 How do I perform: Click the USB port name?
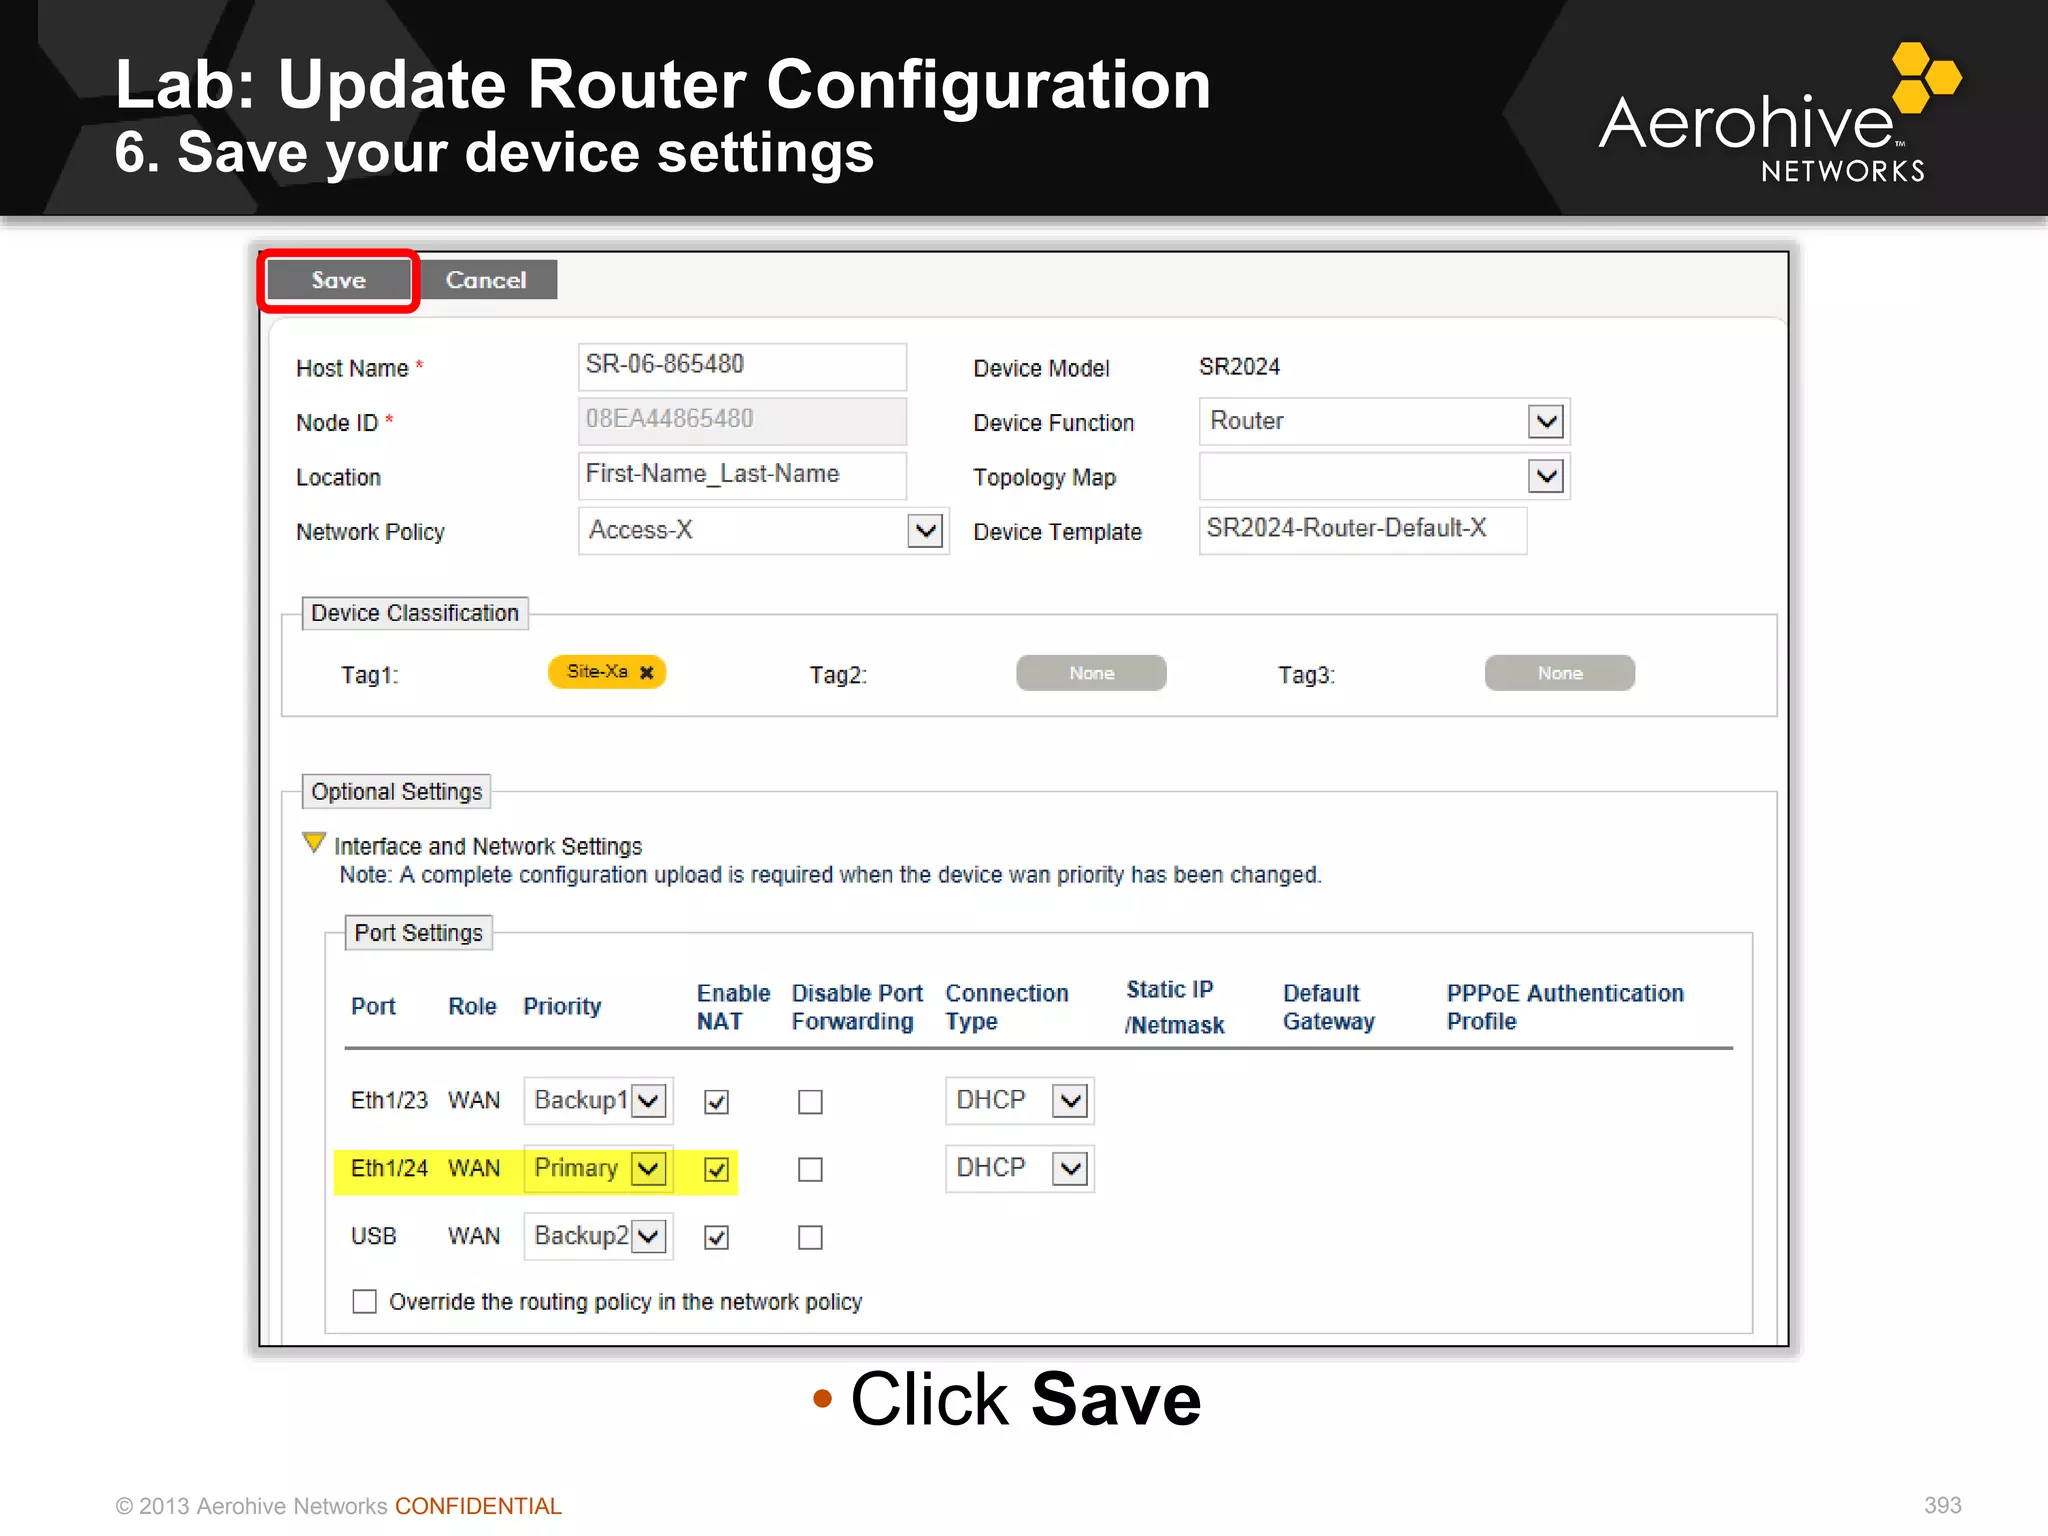pyautogui.click(x=373, y=1236)
